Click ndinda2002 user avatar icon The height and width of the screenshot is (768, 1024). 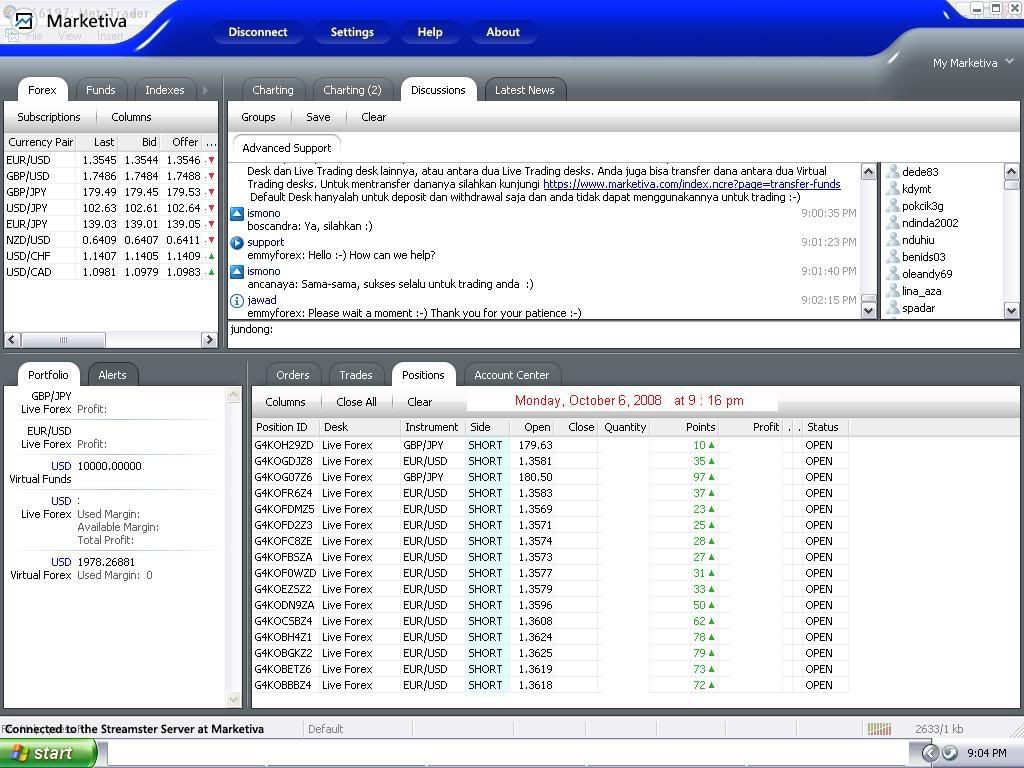893,223
